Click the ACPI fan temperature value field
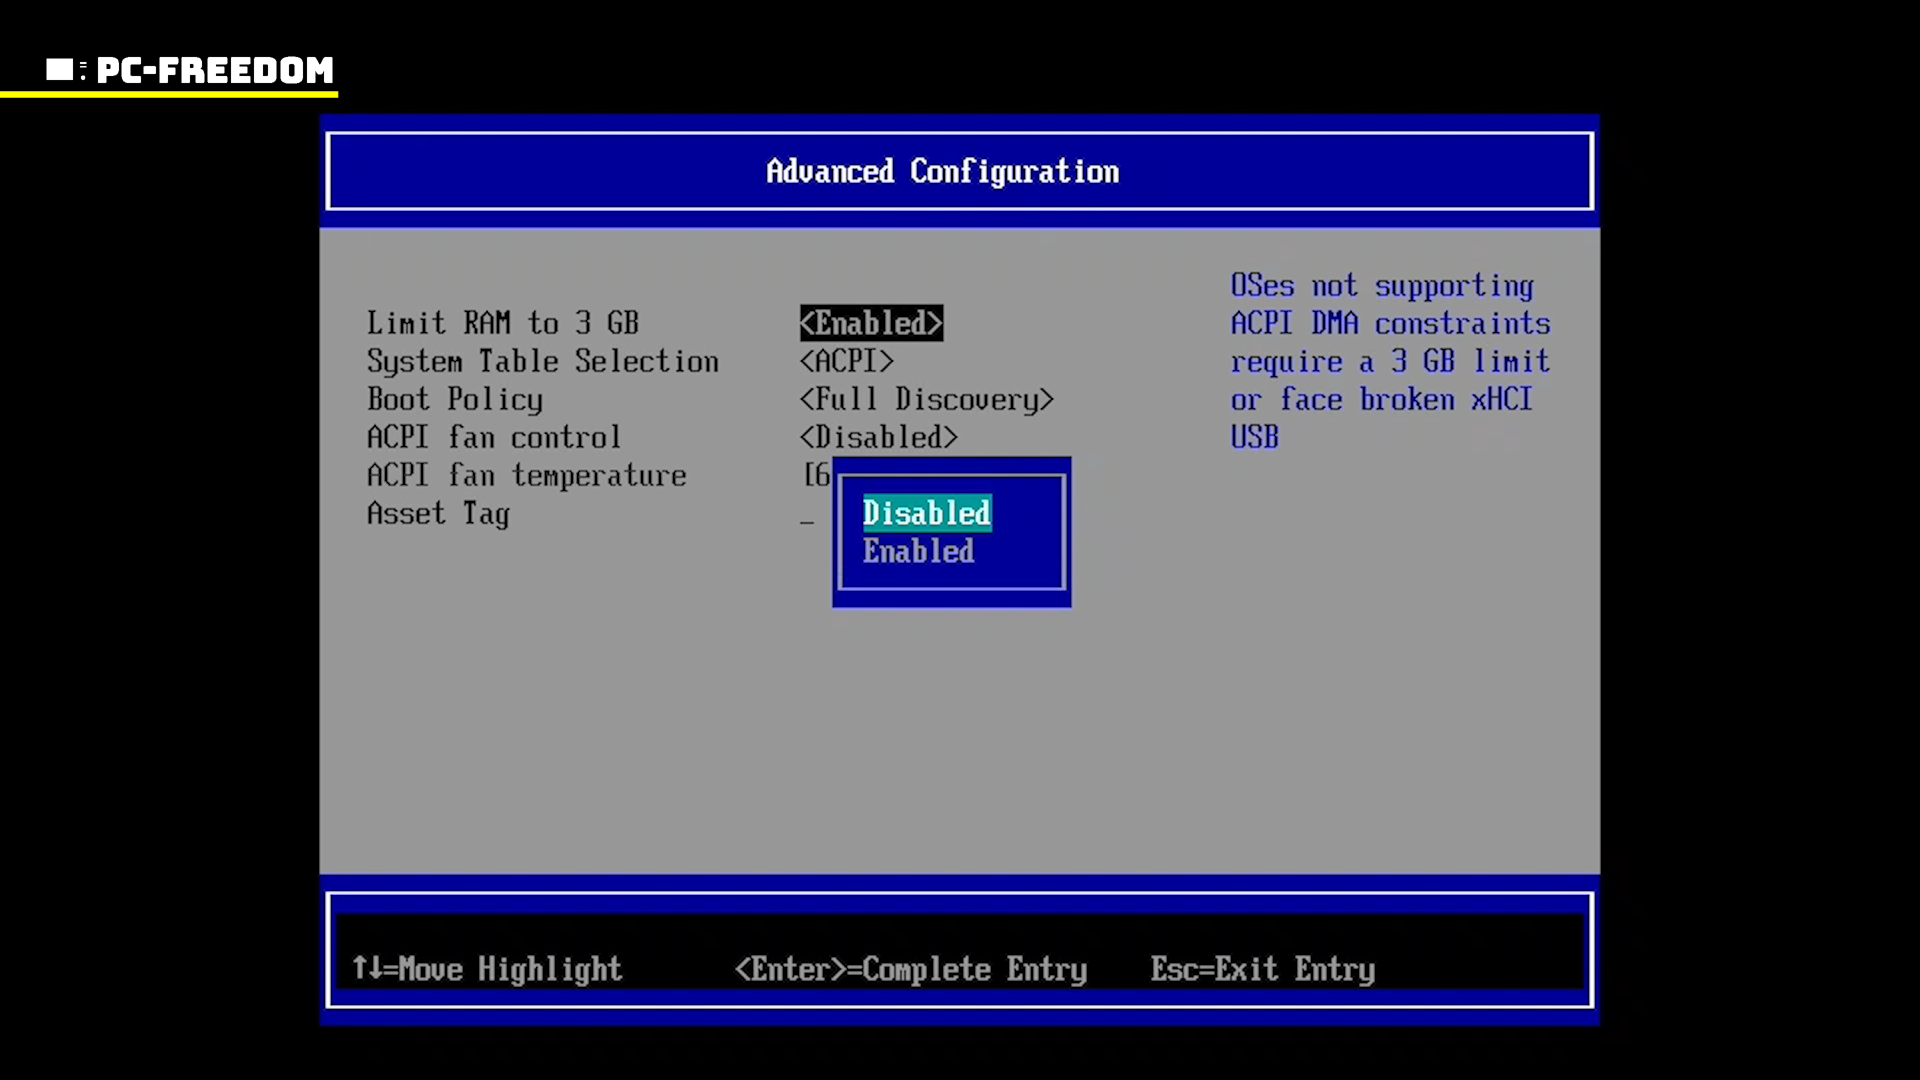Image resolution: width=1920 pixels, height=1080 pixels. click(817, 475)
